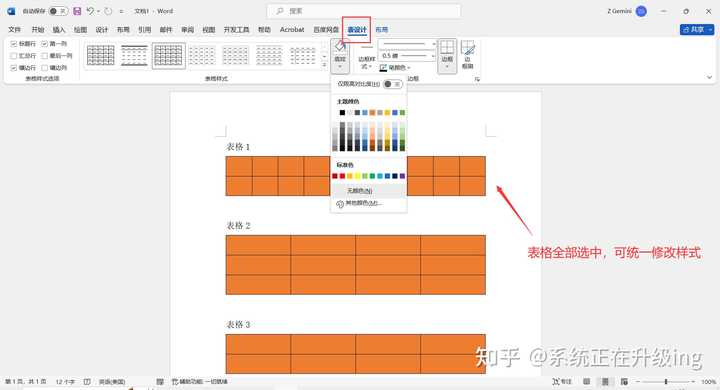Expand the table styles gallery more arrow
Viewport: 720px width, 390px height.
pyautogui.click(x=324, y=66)
